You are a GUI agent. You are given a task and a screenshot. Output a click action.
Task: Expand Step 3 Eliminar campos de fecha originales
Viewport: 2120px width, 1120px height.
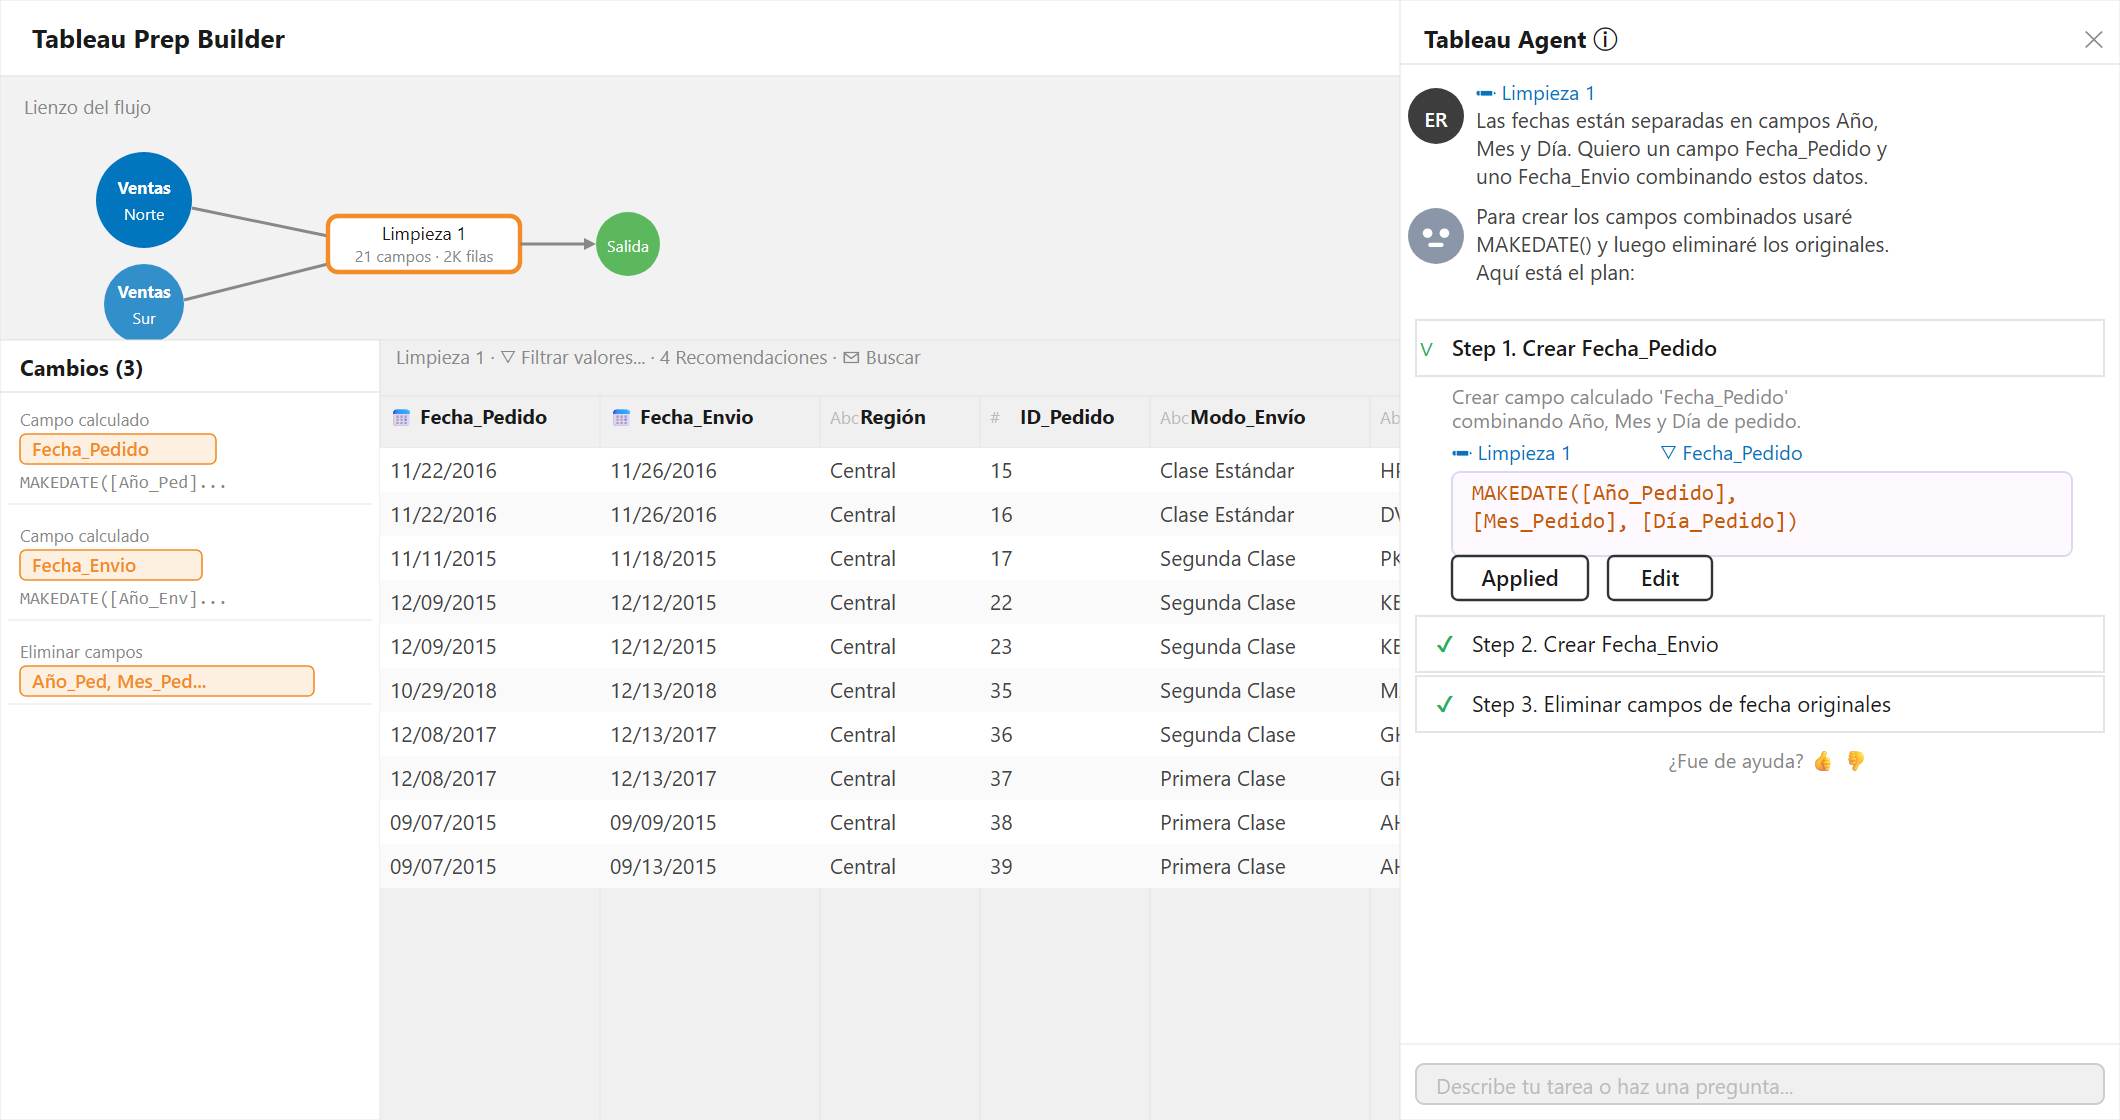tap(1760, 704)
